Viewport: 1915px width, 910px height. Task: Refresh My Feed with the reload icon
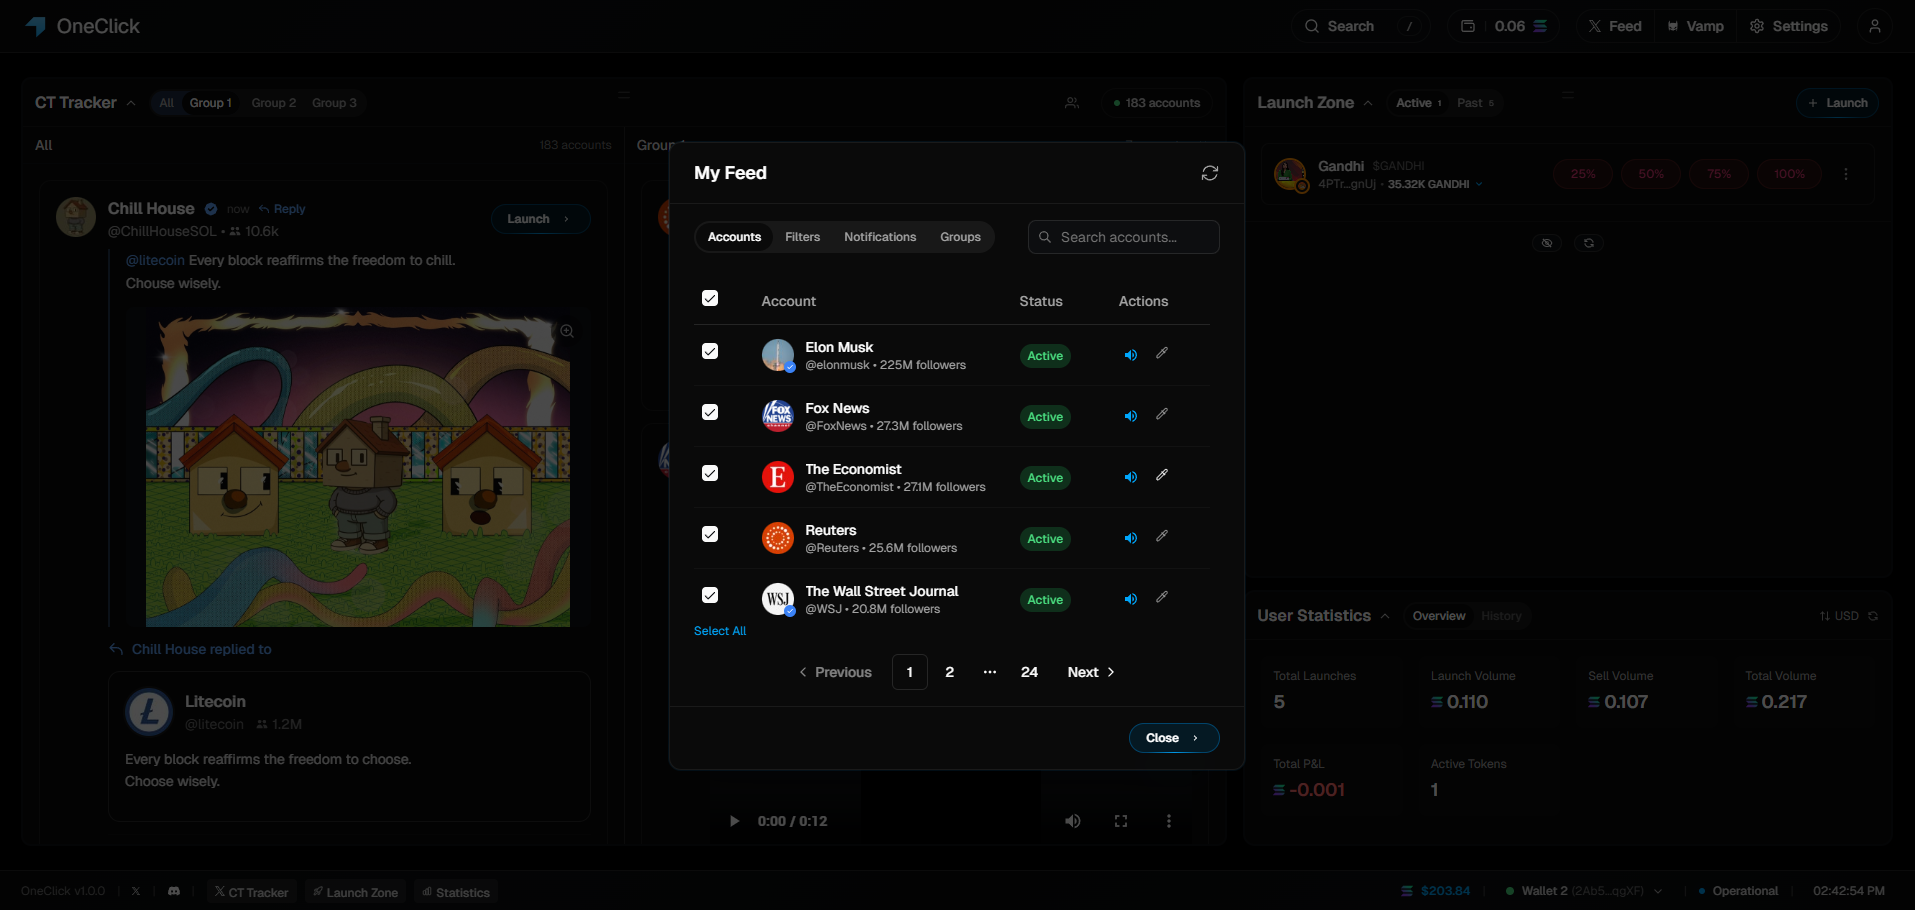click(x=1209, y=173)
